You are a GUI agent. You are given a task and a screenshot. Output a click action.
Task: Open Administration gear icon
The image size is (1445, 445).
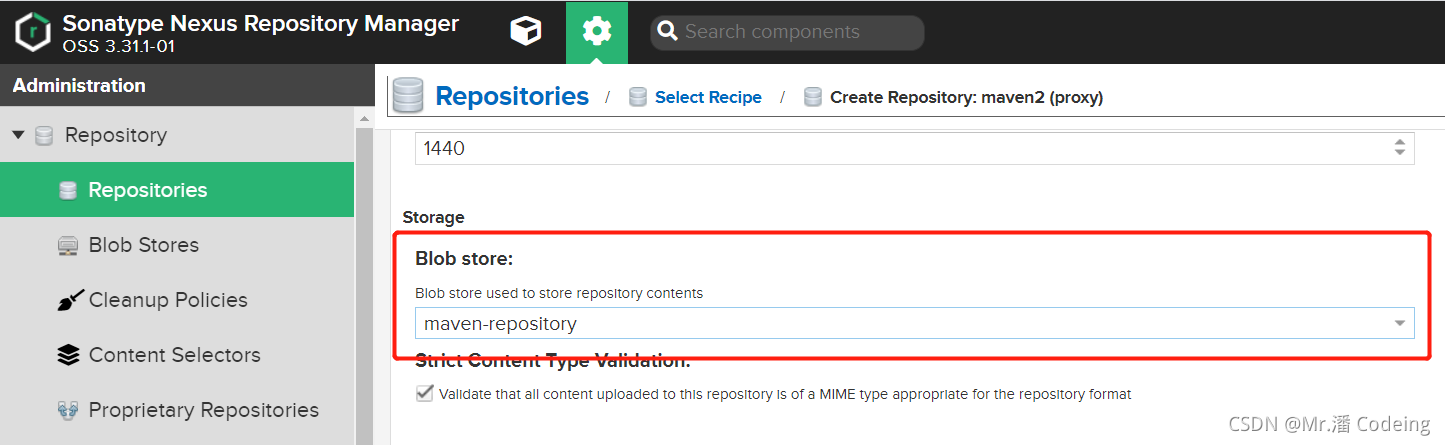pos(597,32)
